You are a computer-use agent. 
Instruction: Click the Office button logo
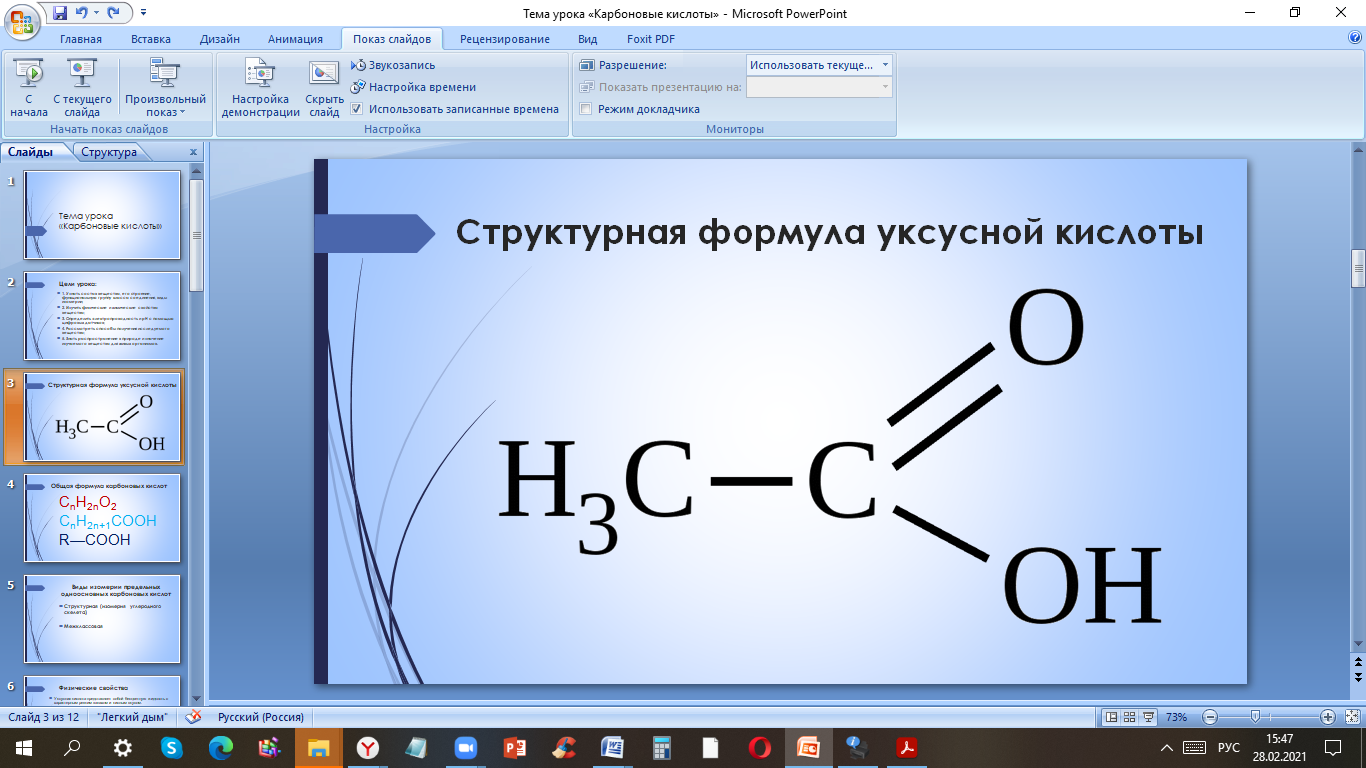pyautogui.click(x=22, y=18)
